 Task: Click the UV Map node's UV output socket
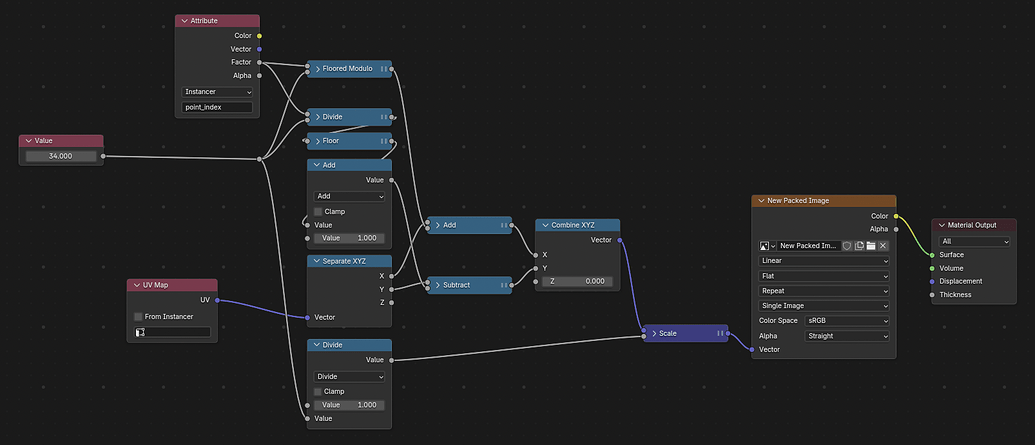pyautogui.click(x=217, y=300)
